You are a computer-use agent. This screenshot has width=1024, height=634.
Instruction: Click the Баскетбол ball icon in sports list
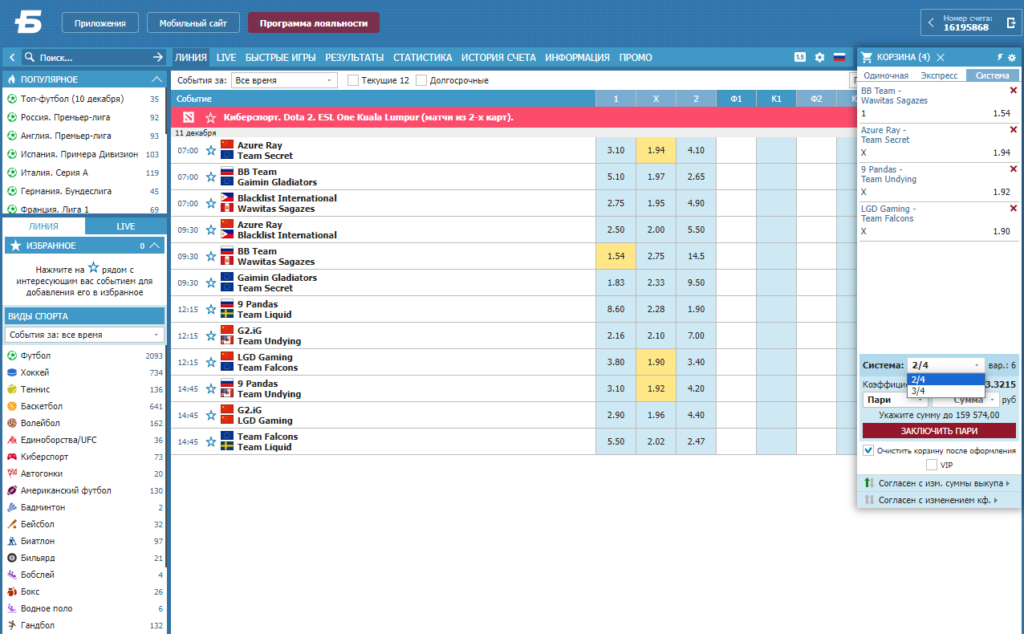12,406
